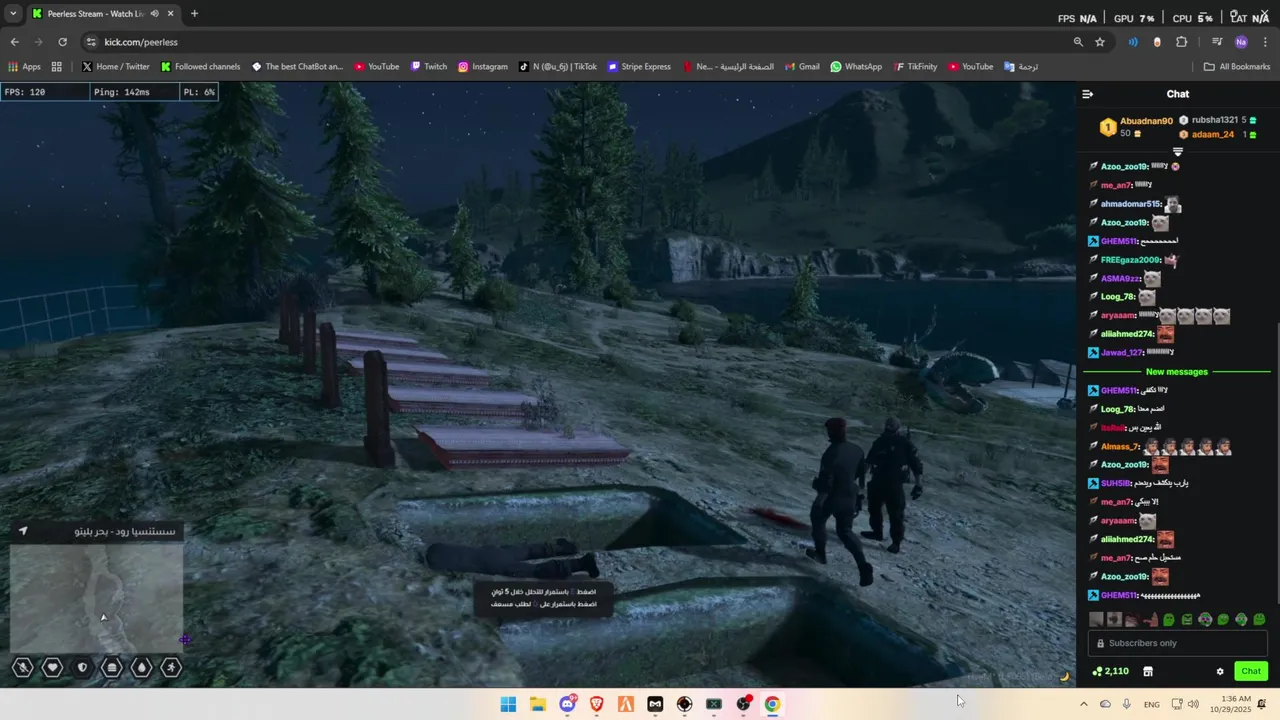
Task: Open Google Chrome from the taskbar
Action: 772,704
